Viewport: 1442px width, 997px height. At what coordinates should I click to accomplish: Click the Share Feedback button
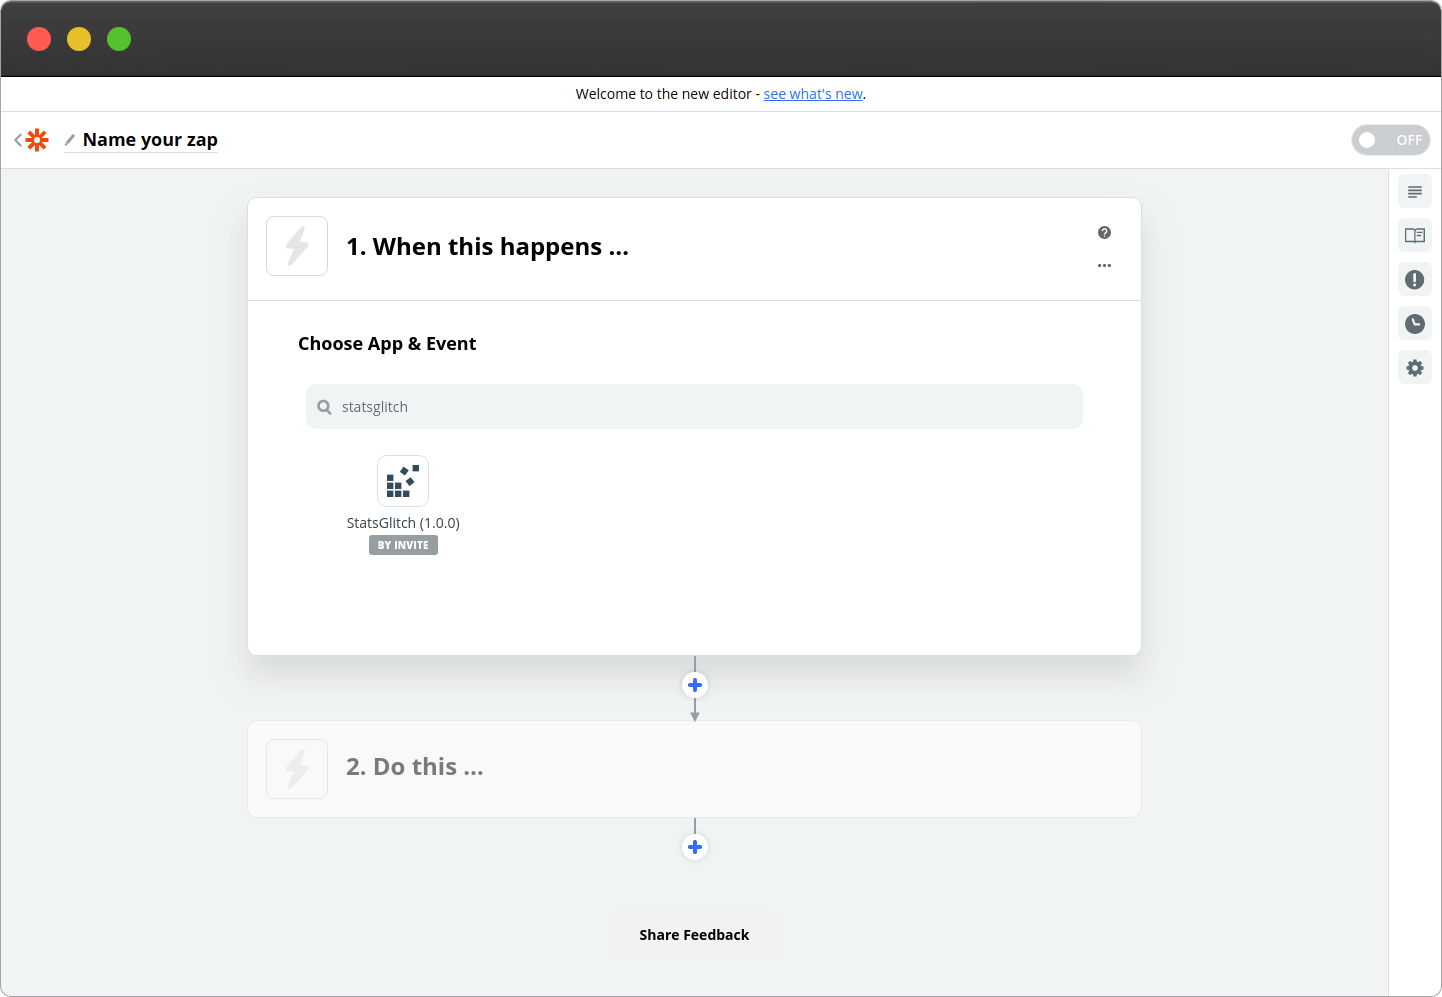click(694, 935)
